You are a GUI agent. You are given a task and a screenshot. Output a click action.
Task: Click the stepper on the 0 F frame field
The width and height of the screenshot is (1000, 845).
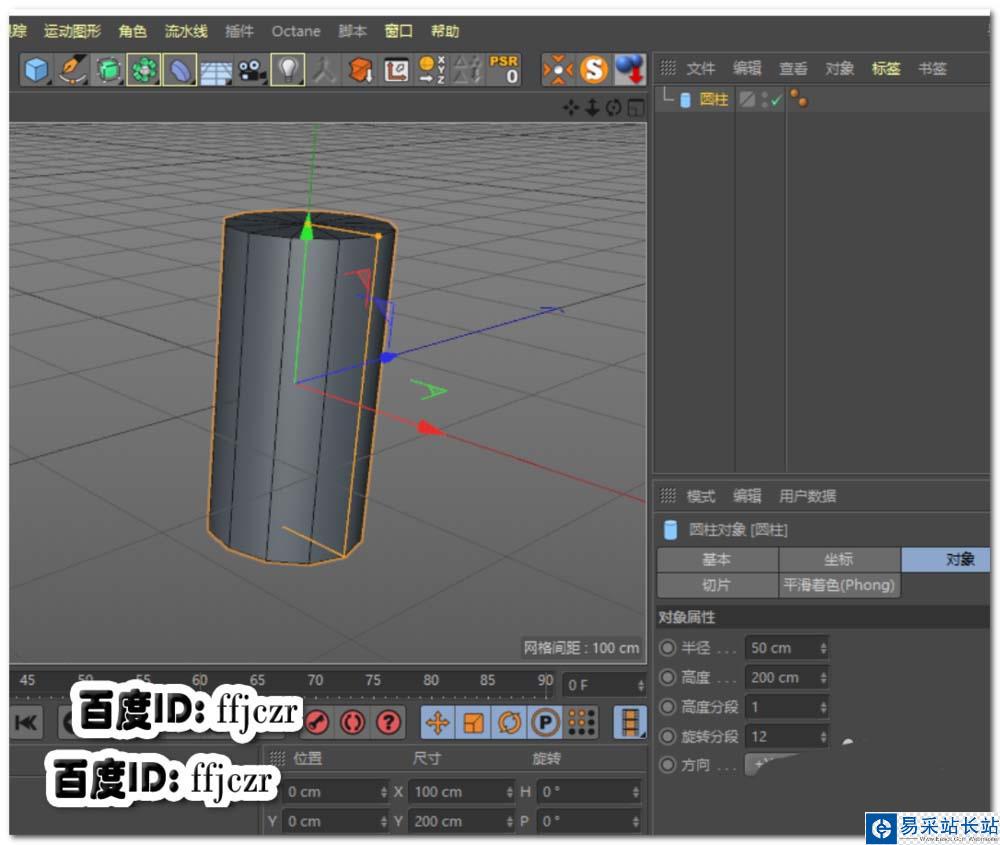pyautogui.click(x=639, y=685)
